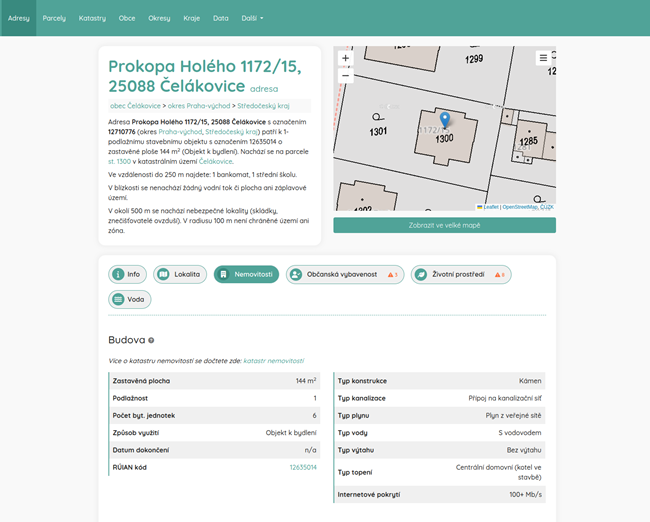Open the Parcely menu item
Screen dimensions: 650x522
[54, 18]
